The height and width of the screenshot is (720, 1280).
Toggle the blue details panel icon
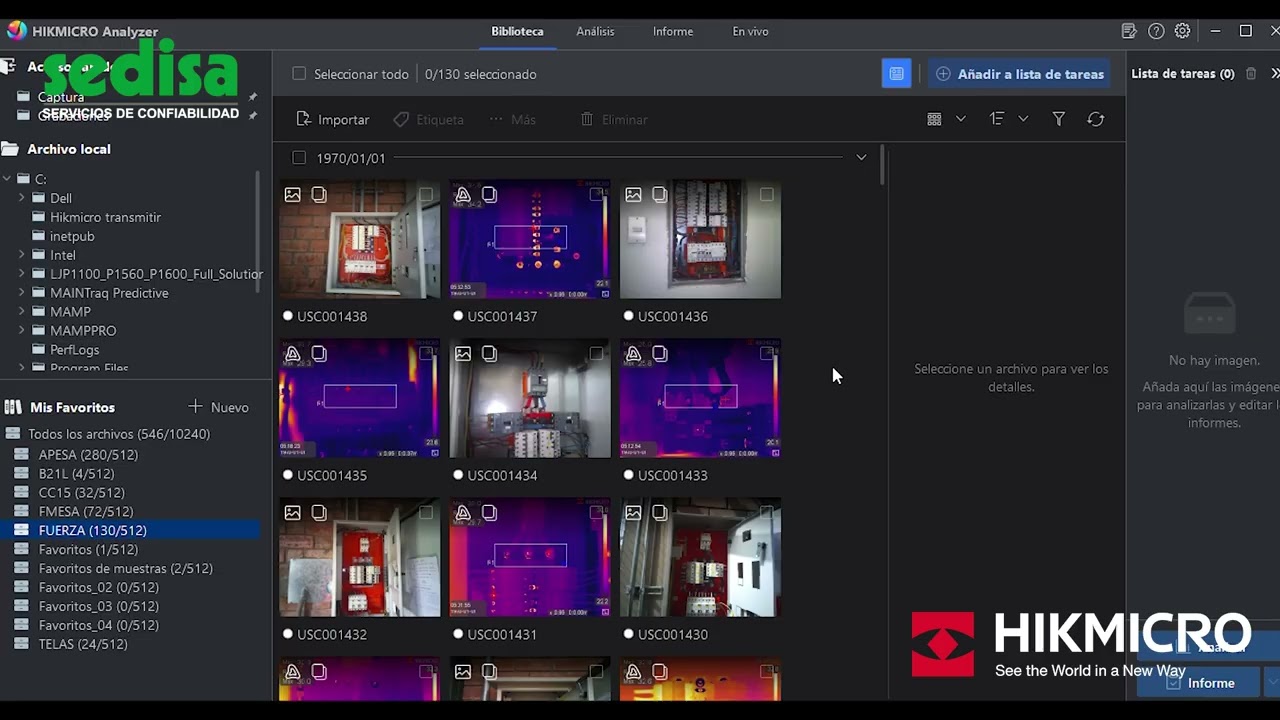[896, 74]
